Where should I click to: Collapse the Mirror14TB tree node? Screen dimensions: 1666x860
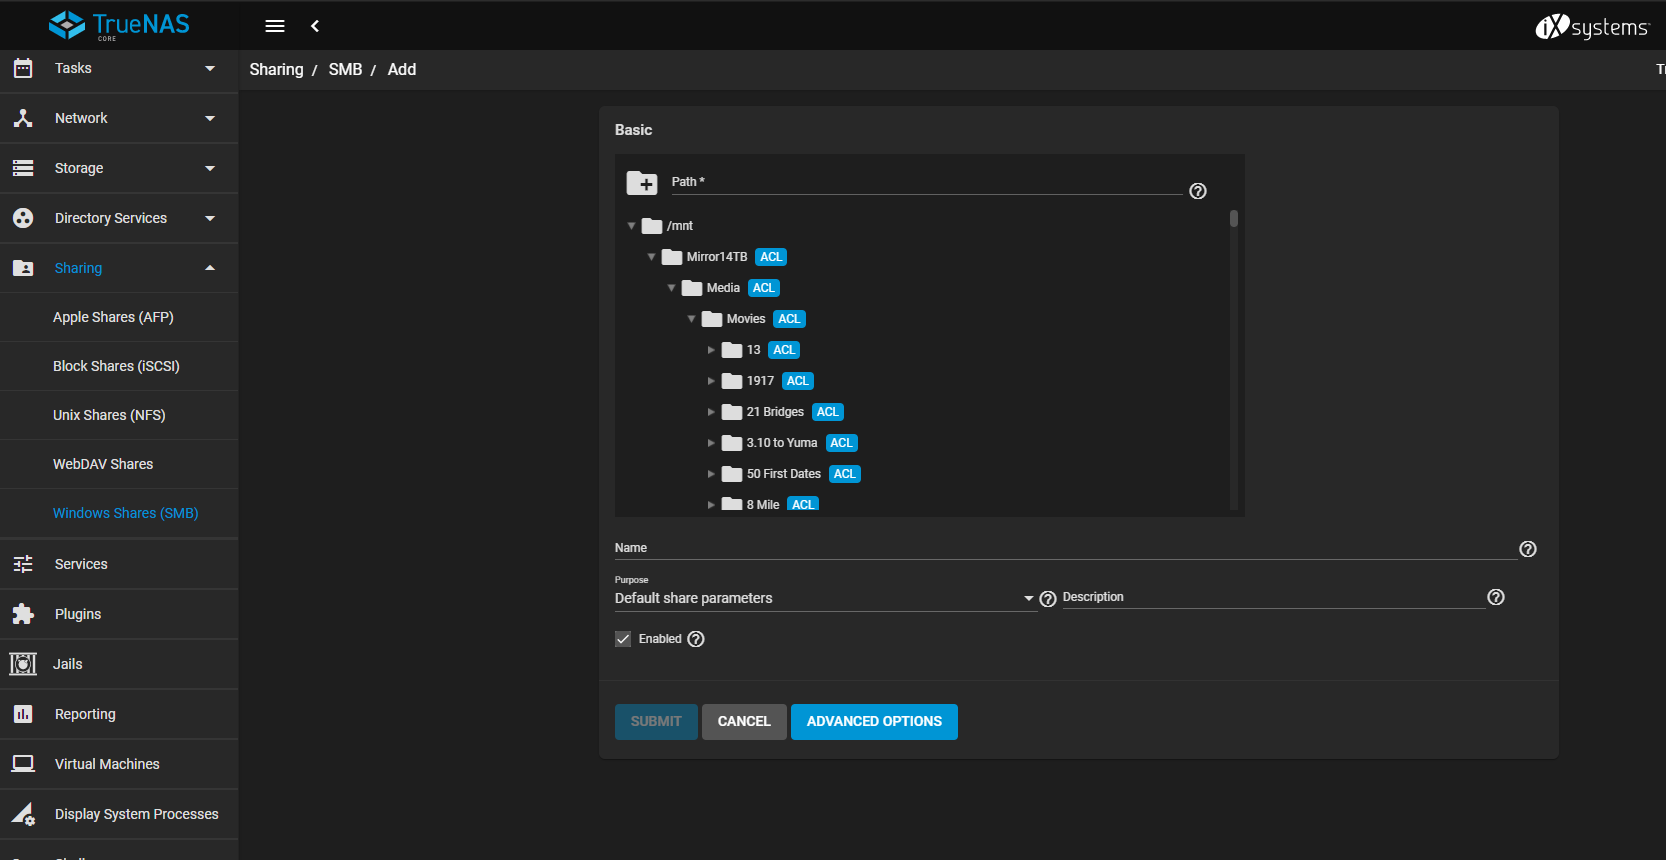pos(651,257)
